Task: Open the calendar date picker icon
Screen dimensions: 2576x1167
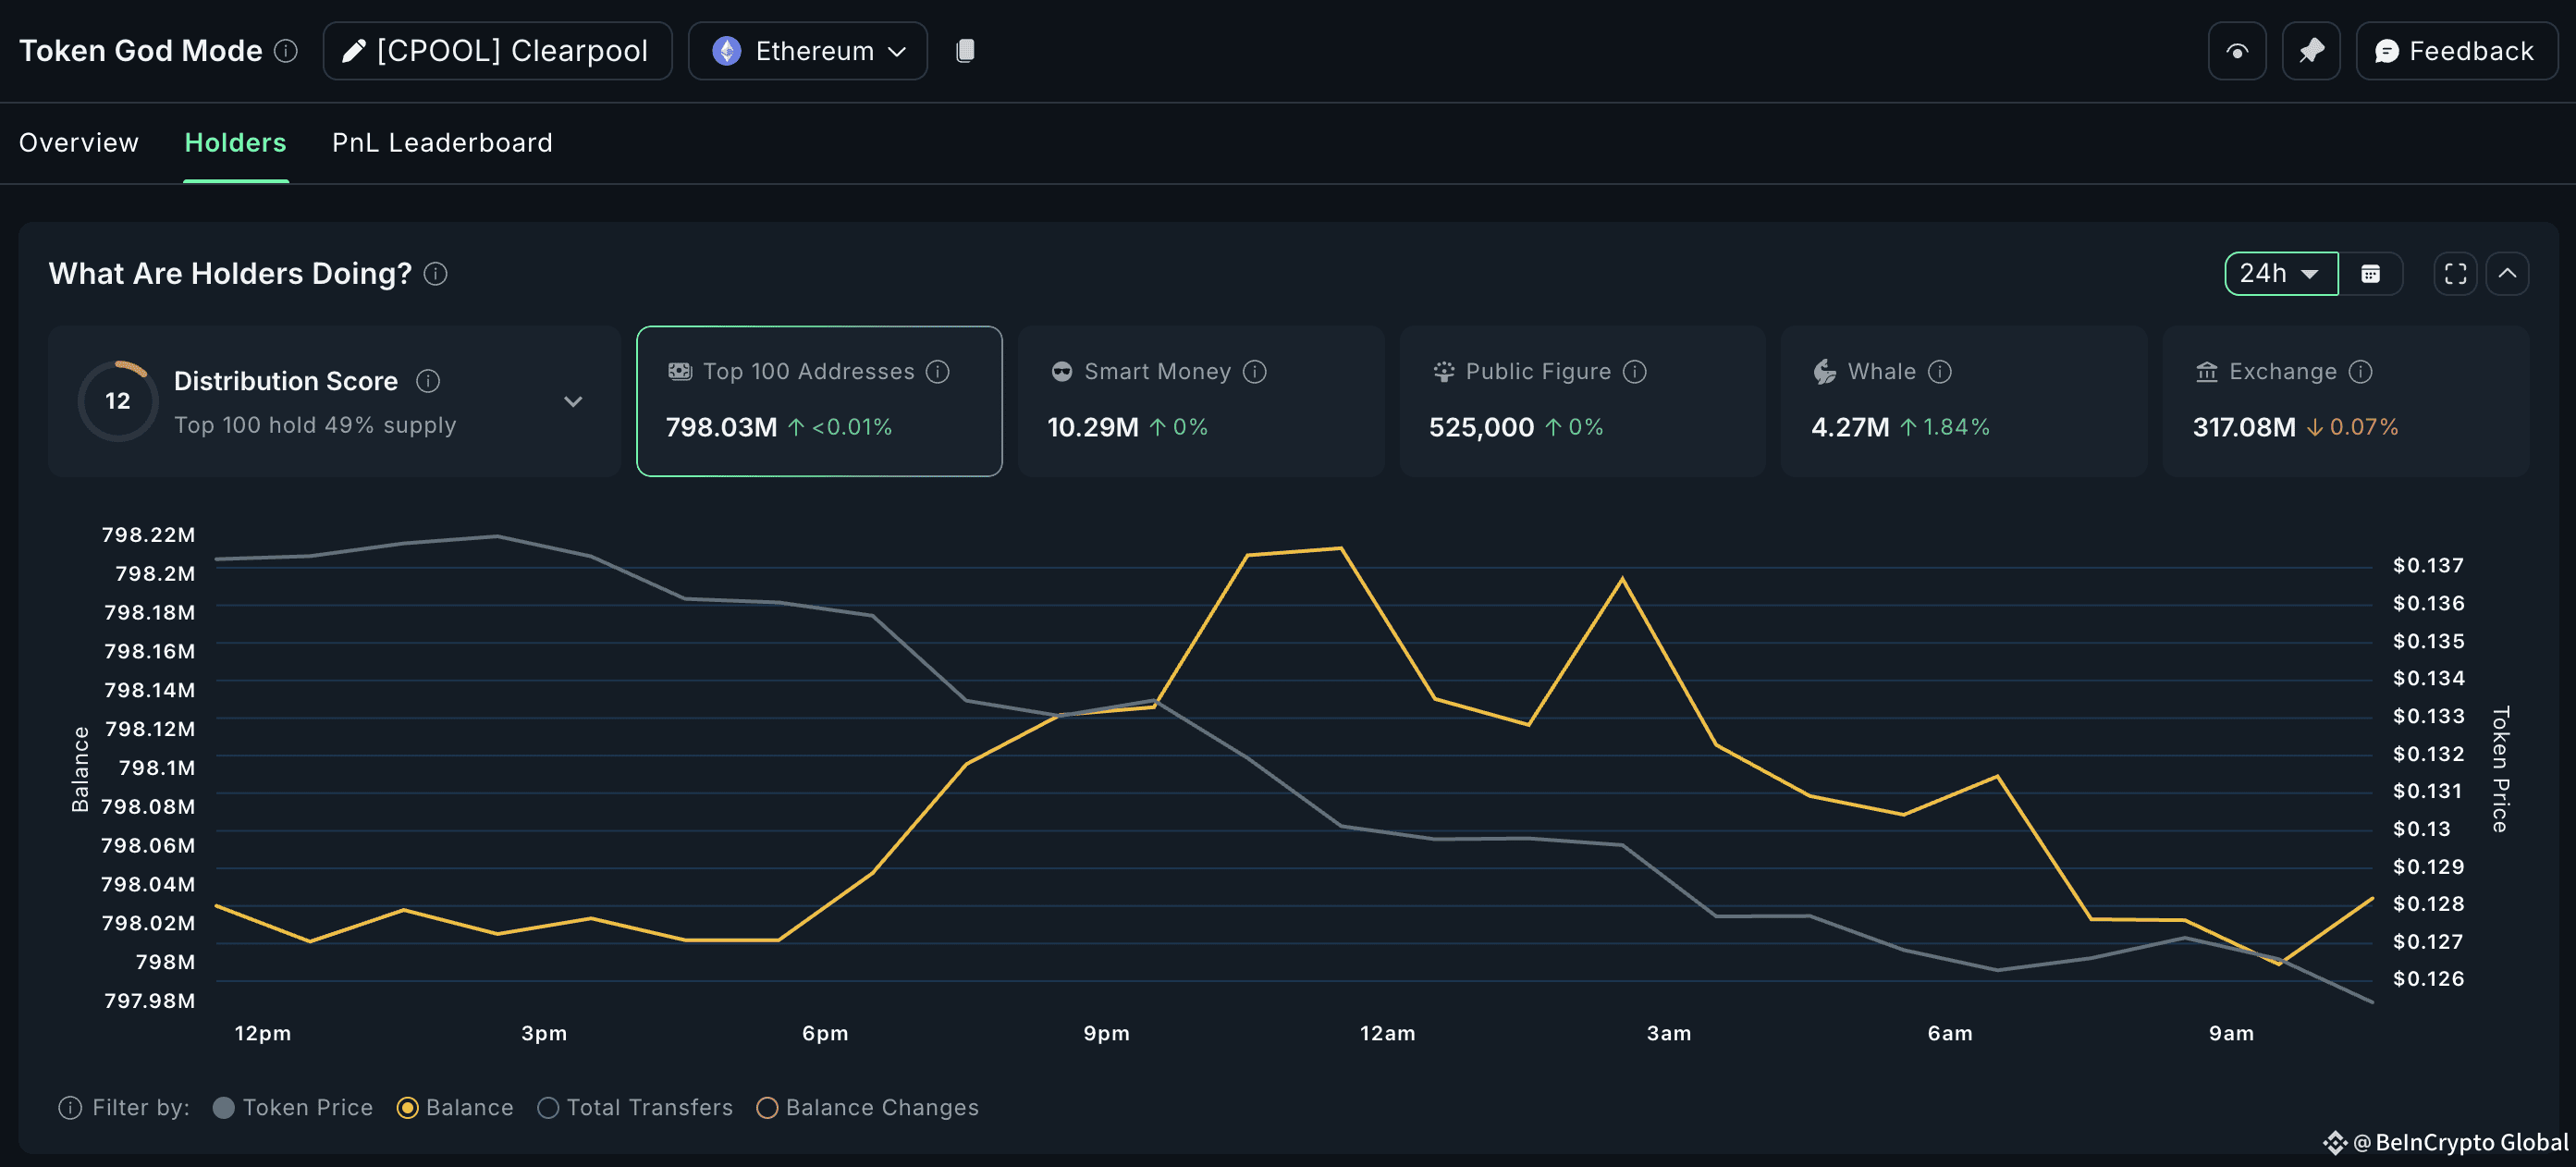Action: (x=2370, y=274)
